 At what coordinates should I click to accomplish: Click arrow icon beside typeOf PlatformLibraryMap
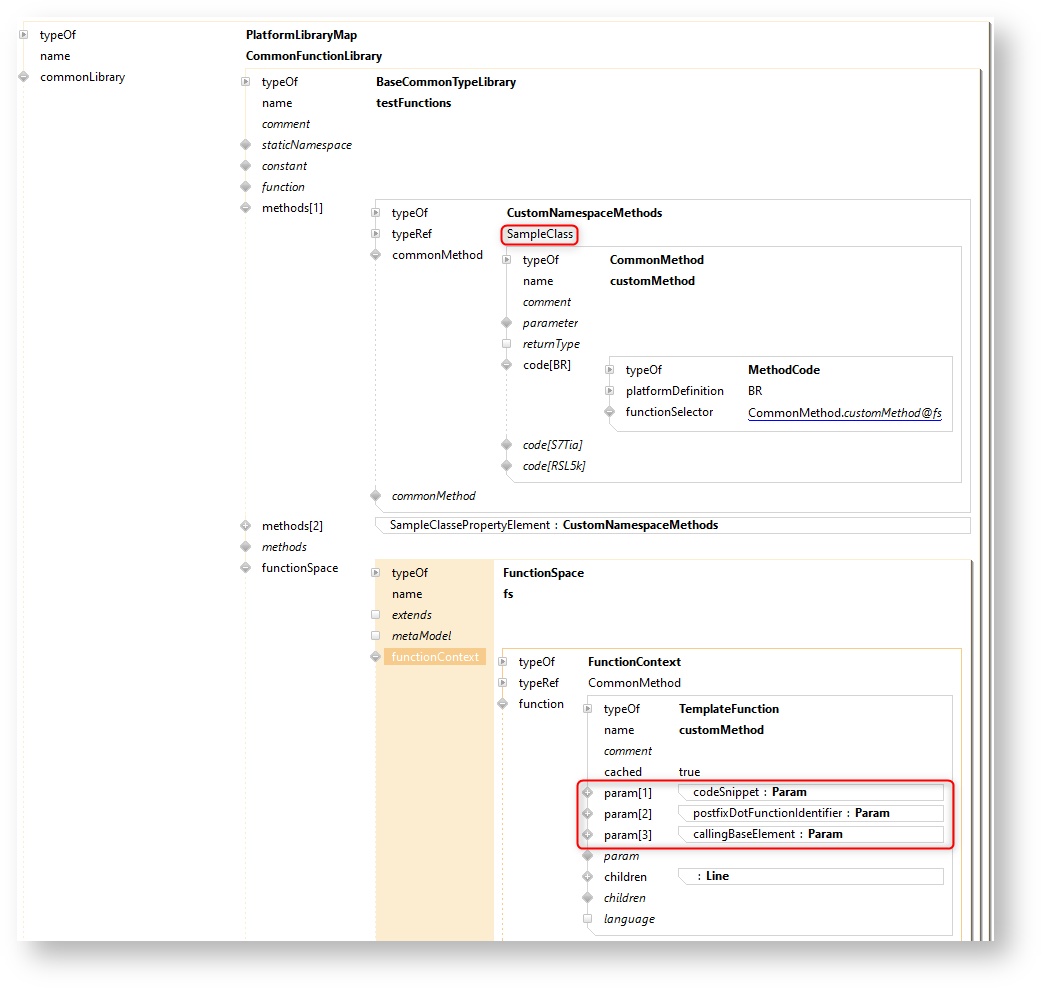24,35
